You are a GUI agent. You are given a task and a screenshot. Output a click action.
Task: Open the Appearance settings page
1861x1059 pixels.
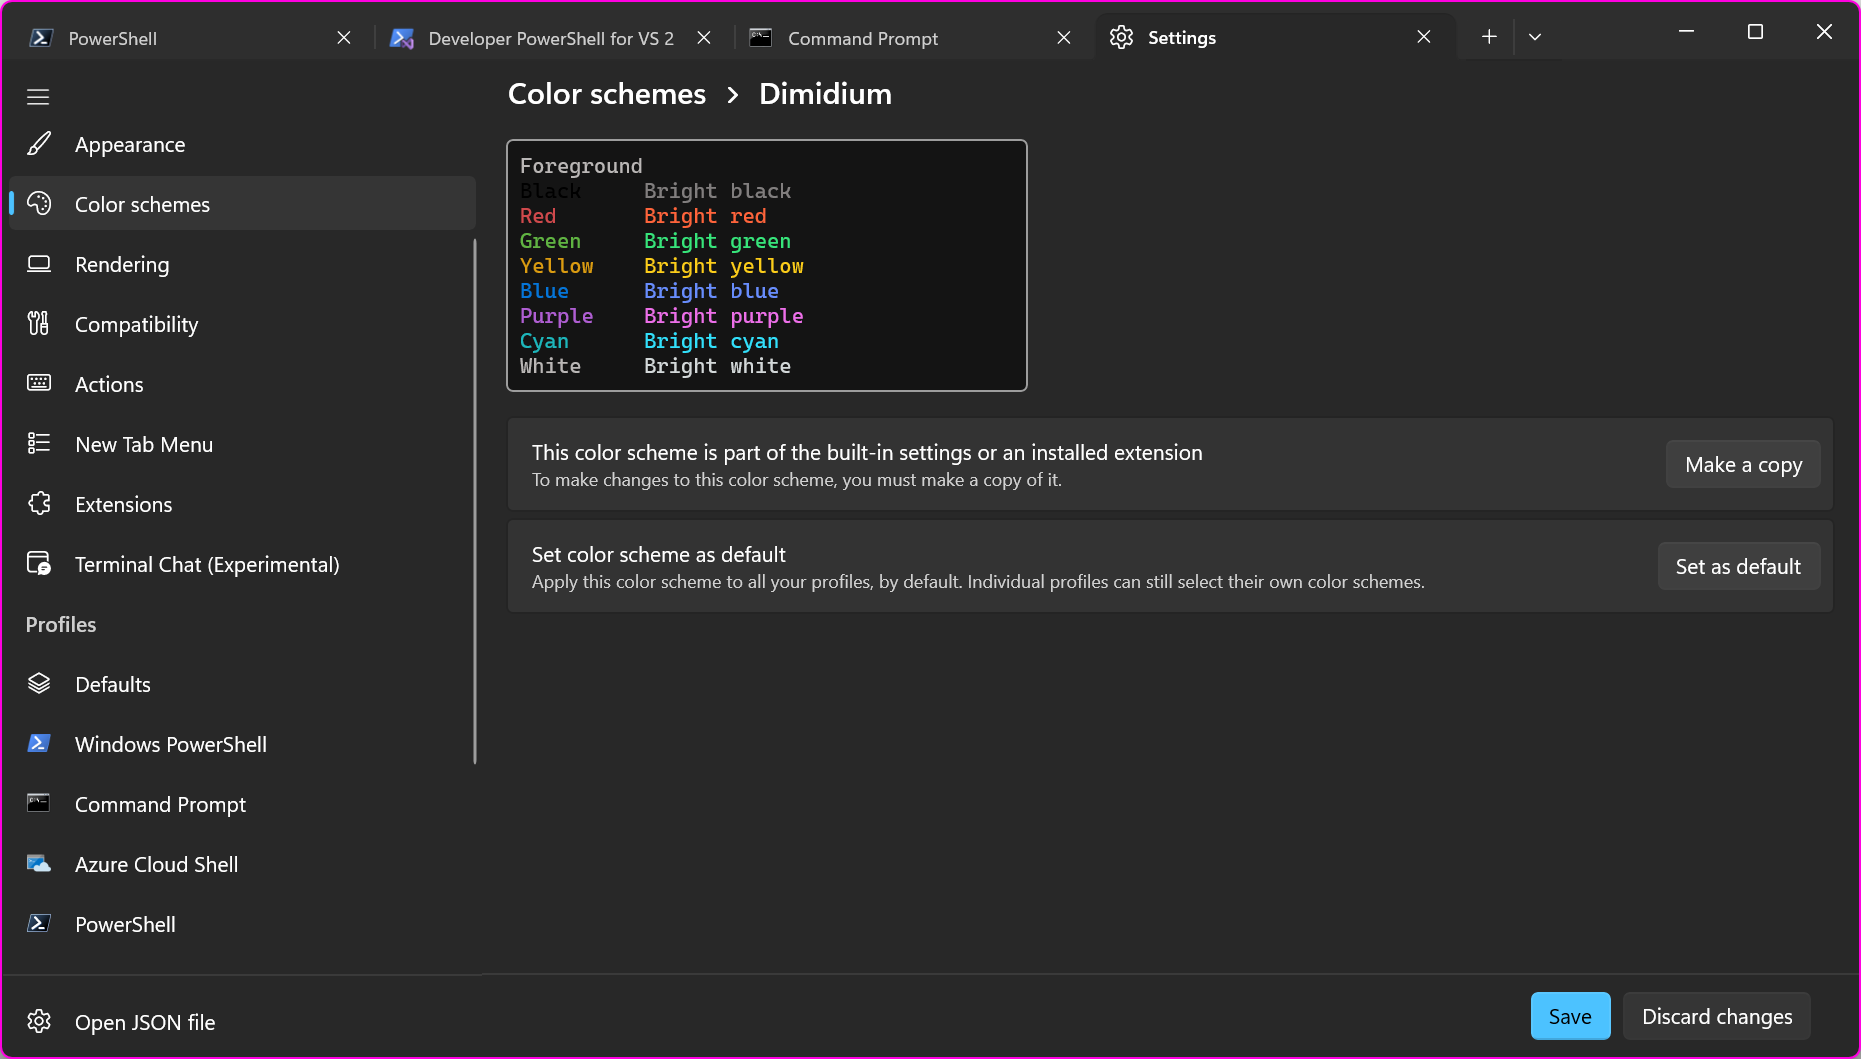pos(242,144)
